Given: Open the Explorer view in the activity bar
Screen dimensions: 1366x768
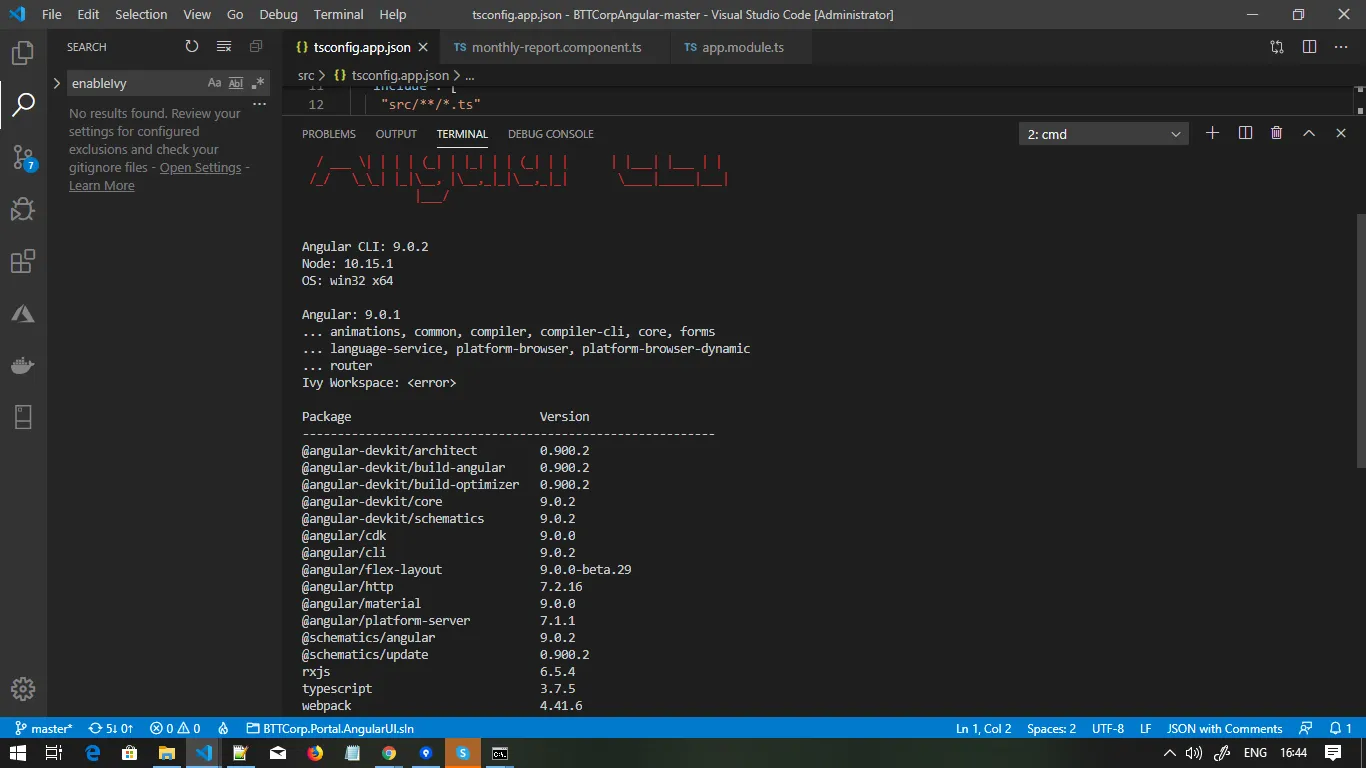Looking at the screenshot, I should tap(23, 53).
